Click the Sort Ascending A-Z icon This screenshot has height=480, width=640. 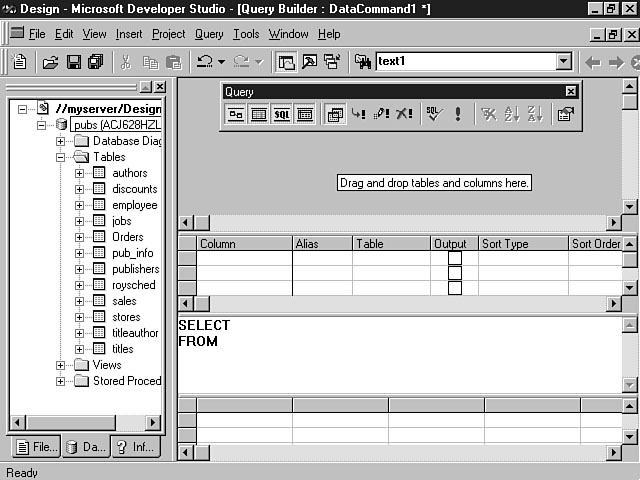pos(512,115)
